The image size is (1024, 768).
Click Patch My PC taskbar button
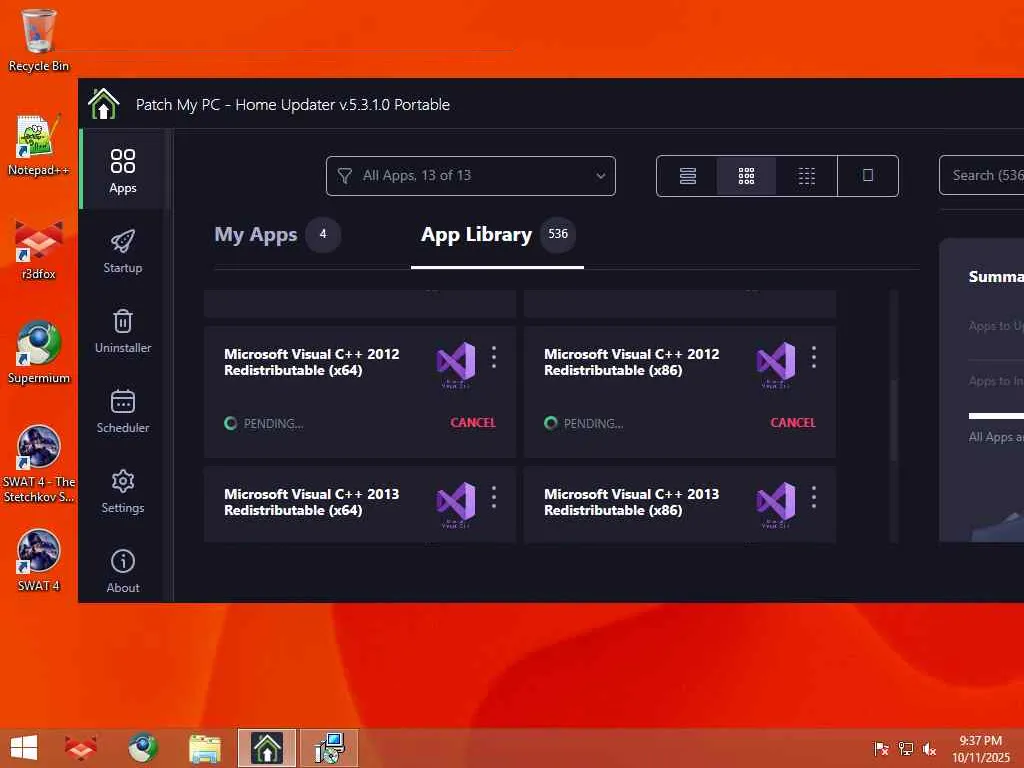(x=266, y=748)
